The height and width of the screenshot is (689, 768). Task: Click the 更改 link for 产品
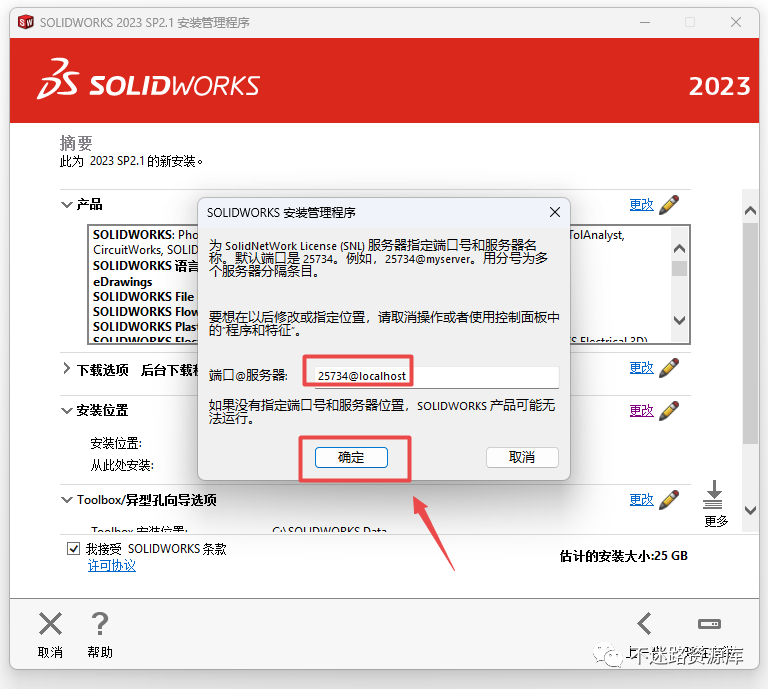(x=641, y=205)
